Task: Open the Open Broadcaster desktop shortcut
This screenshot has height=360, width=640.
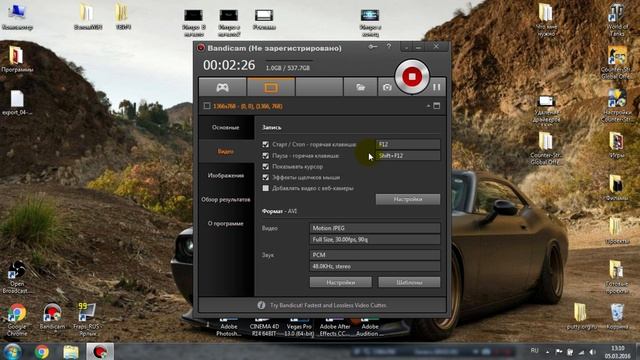Action: (16, 278)
